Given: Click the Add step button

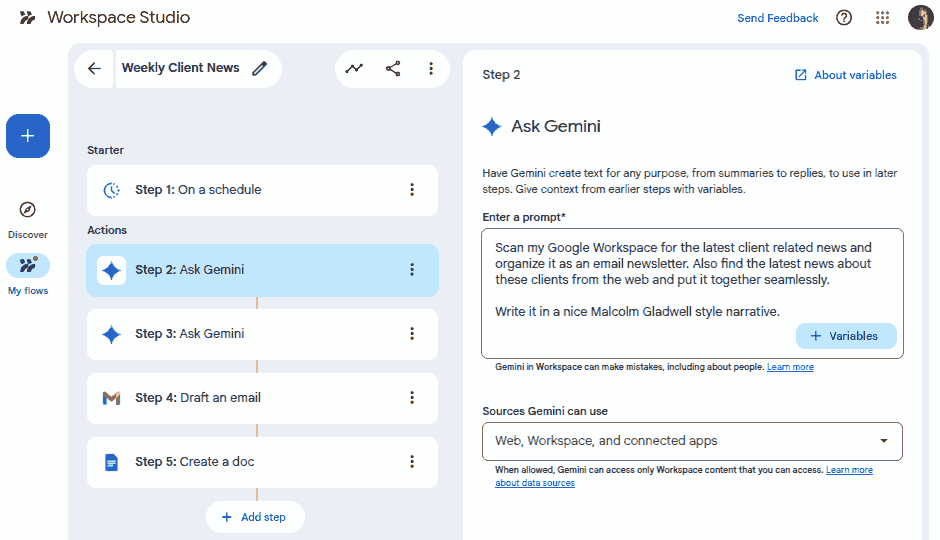Looking at the screenshot, I should click(x=255, y=517).
